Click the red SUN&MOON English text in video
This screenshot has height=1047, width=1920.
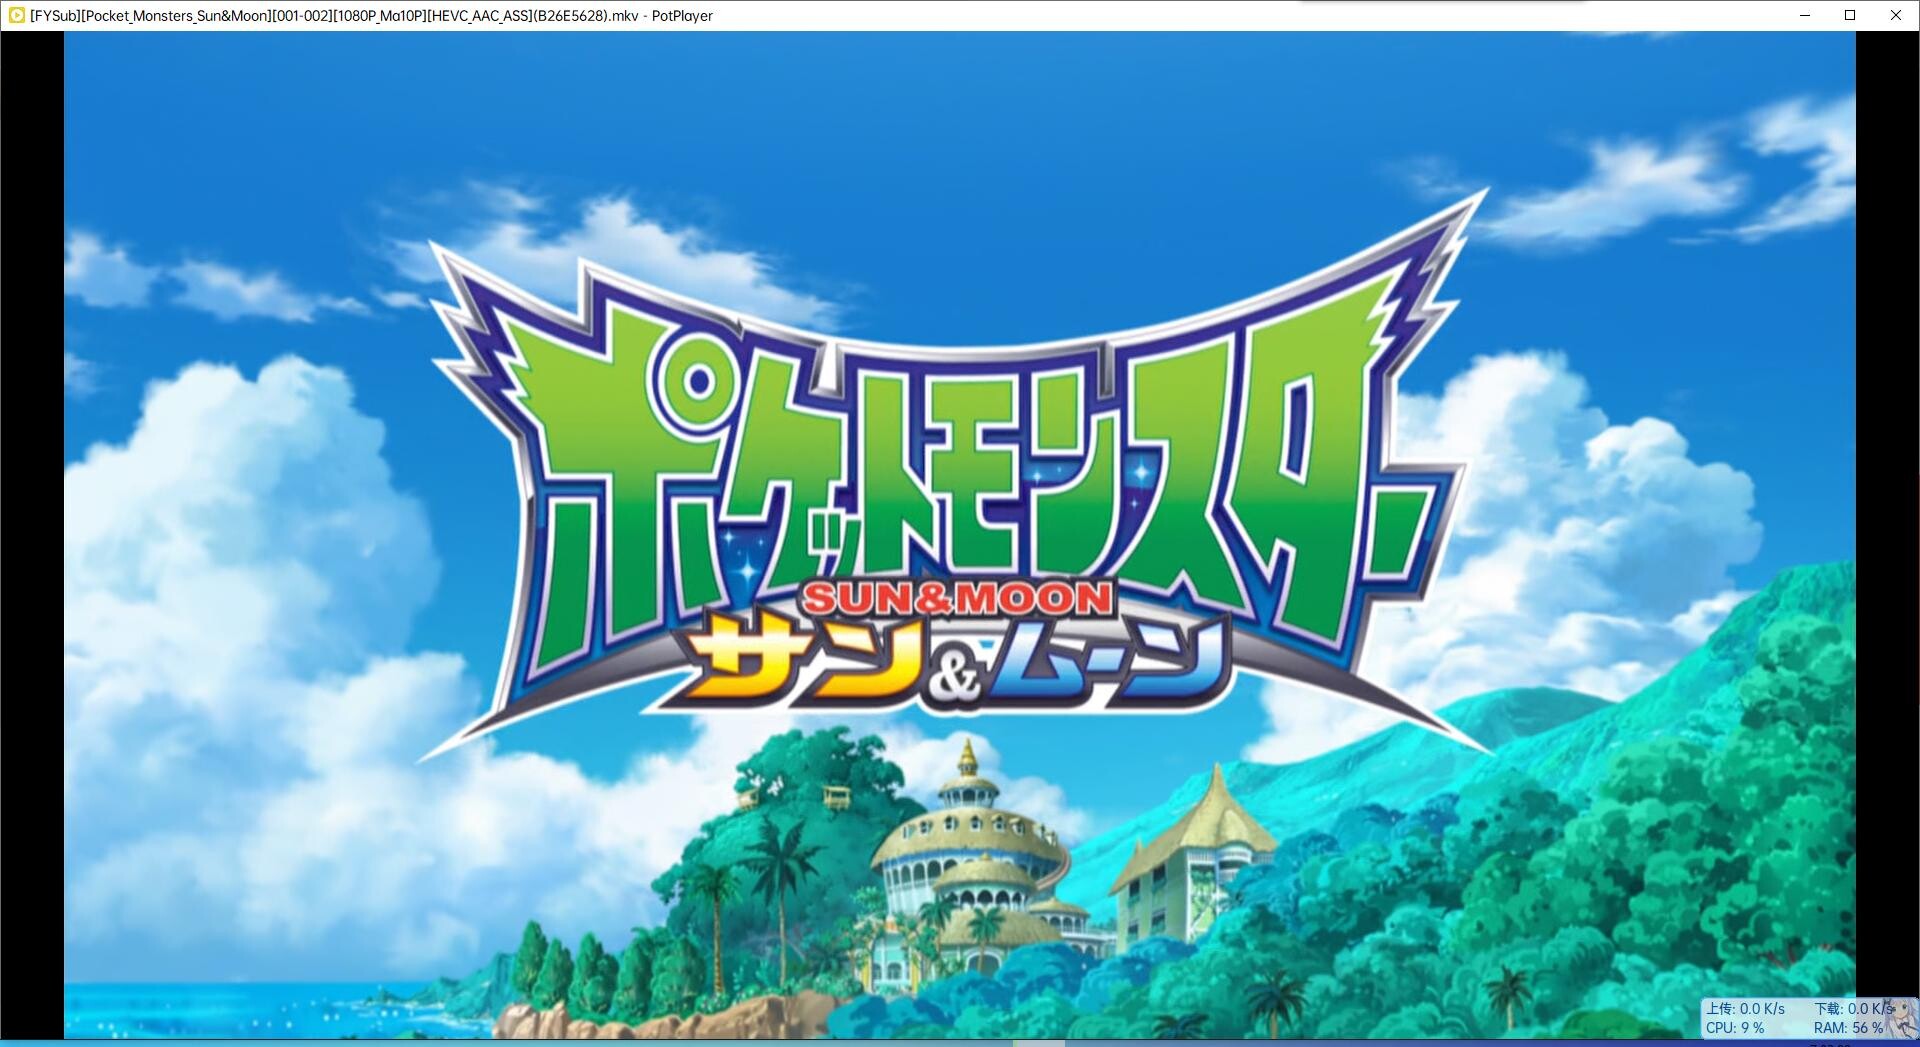[x=957, y=598]
